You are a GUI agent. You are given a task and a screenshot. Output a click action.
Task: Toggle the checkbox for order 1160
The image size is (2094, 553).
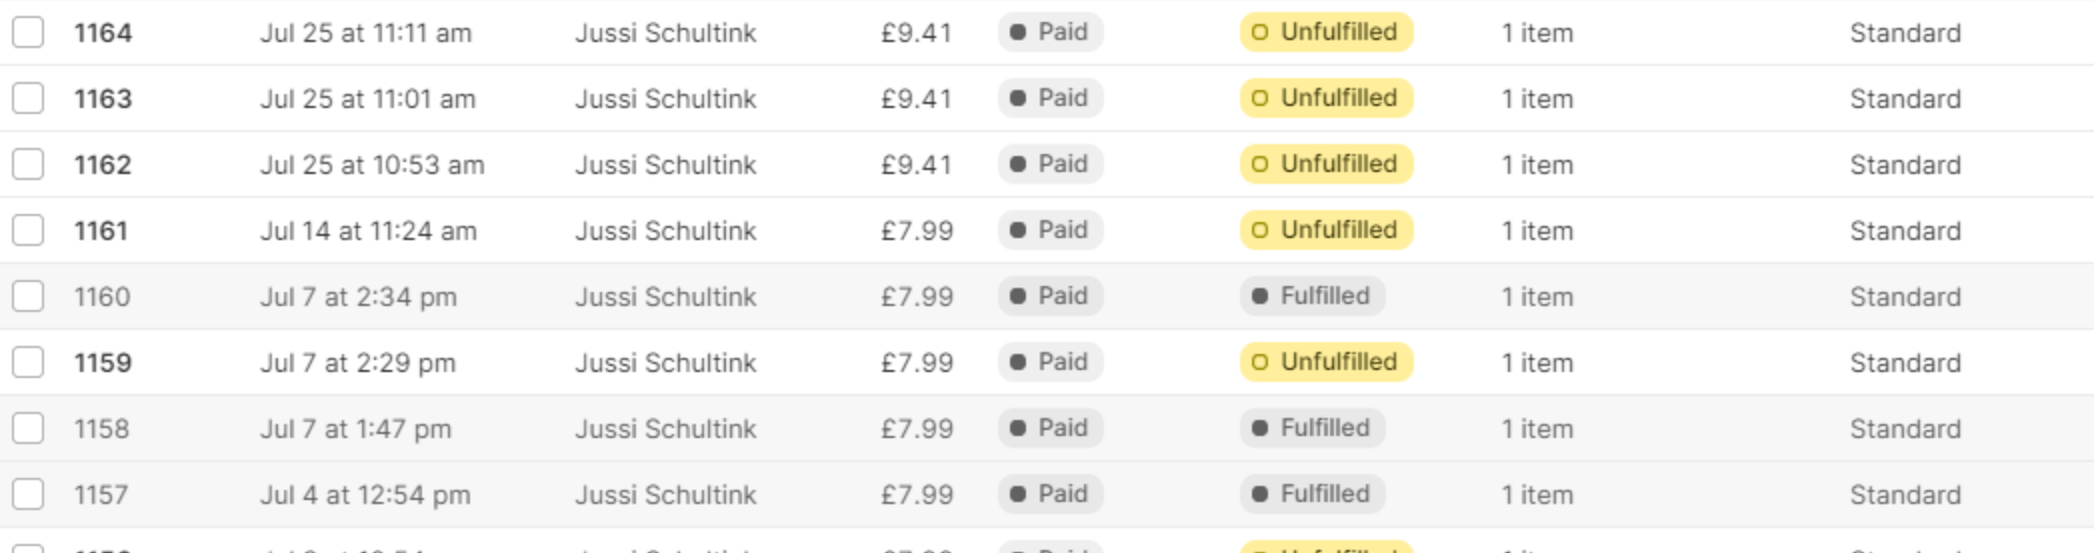28,296
